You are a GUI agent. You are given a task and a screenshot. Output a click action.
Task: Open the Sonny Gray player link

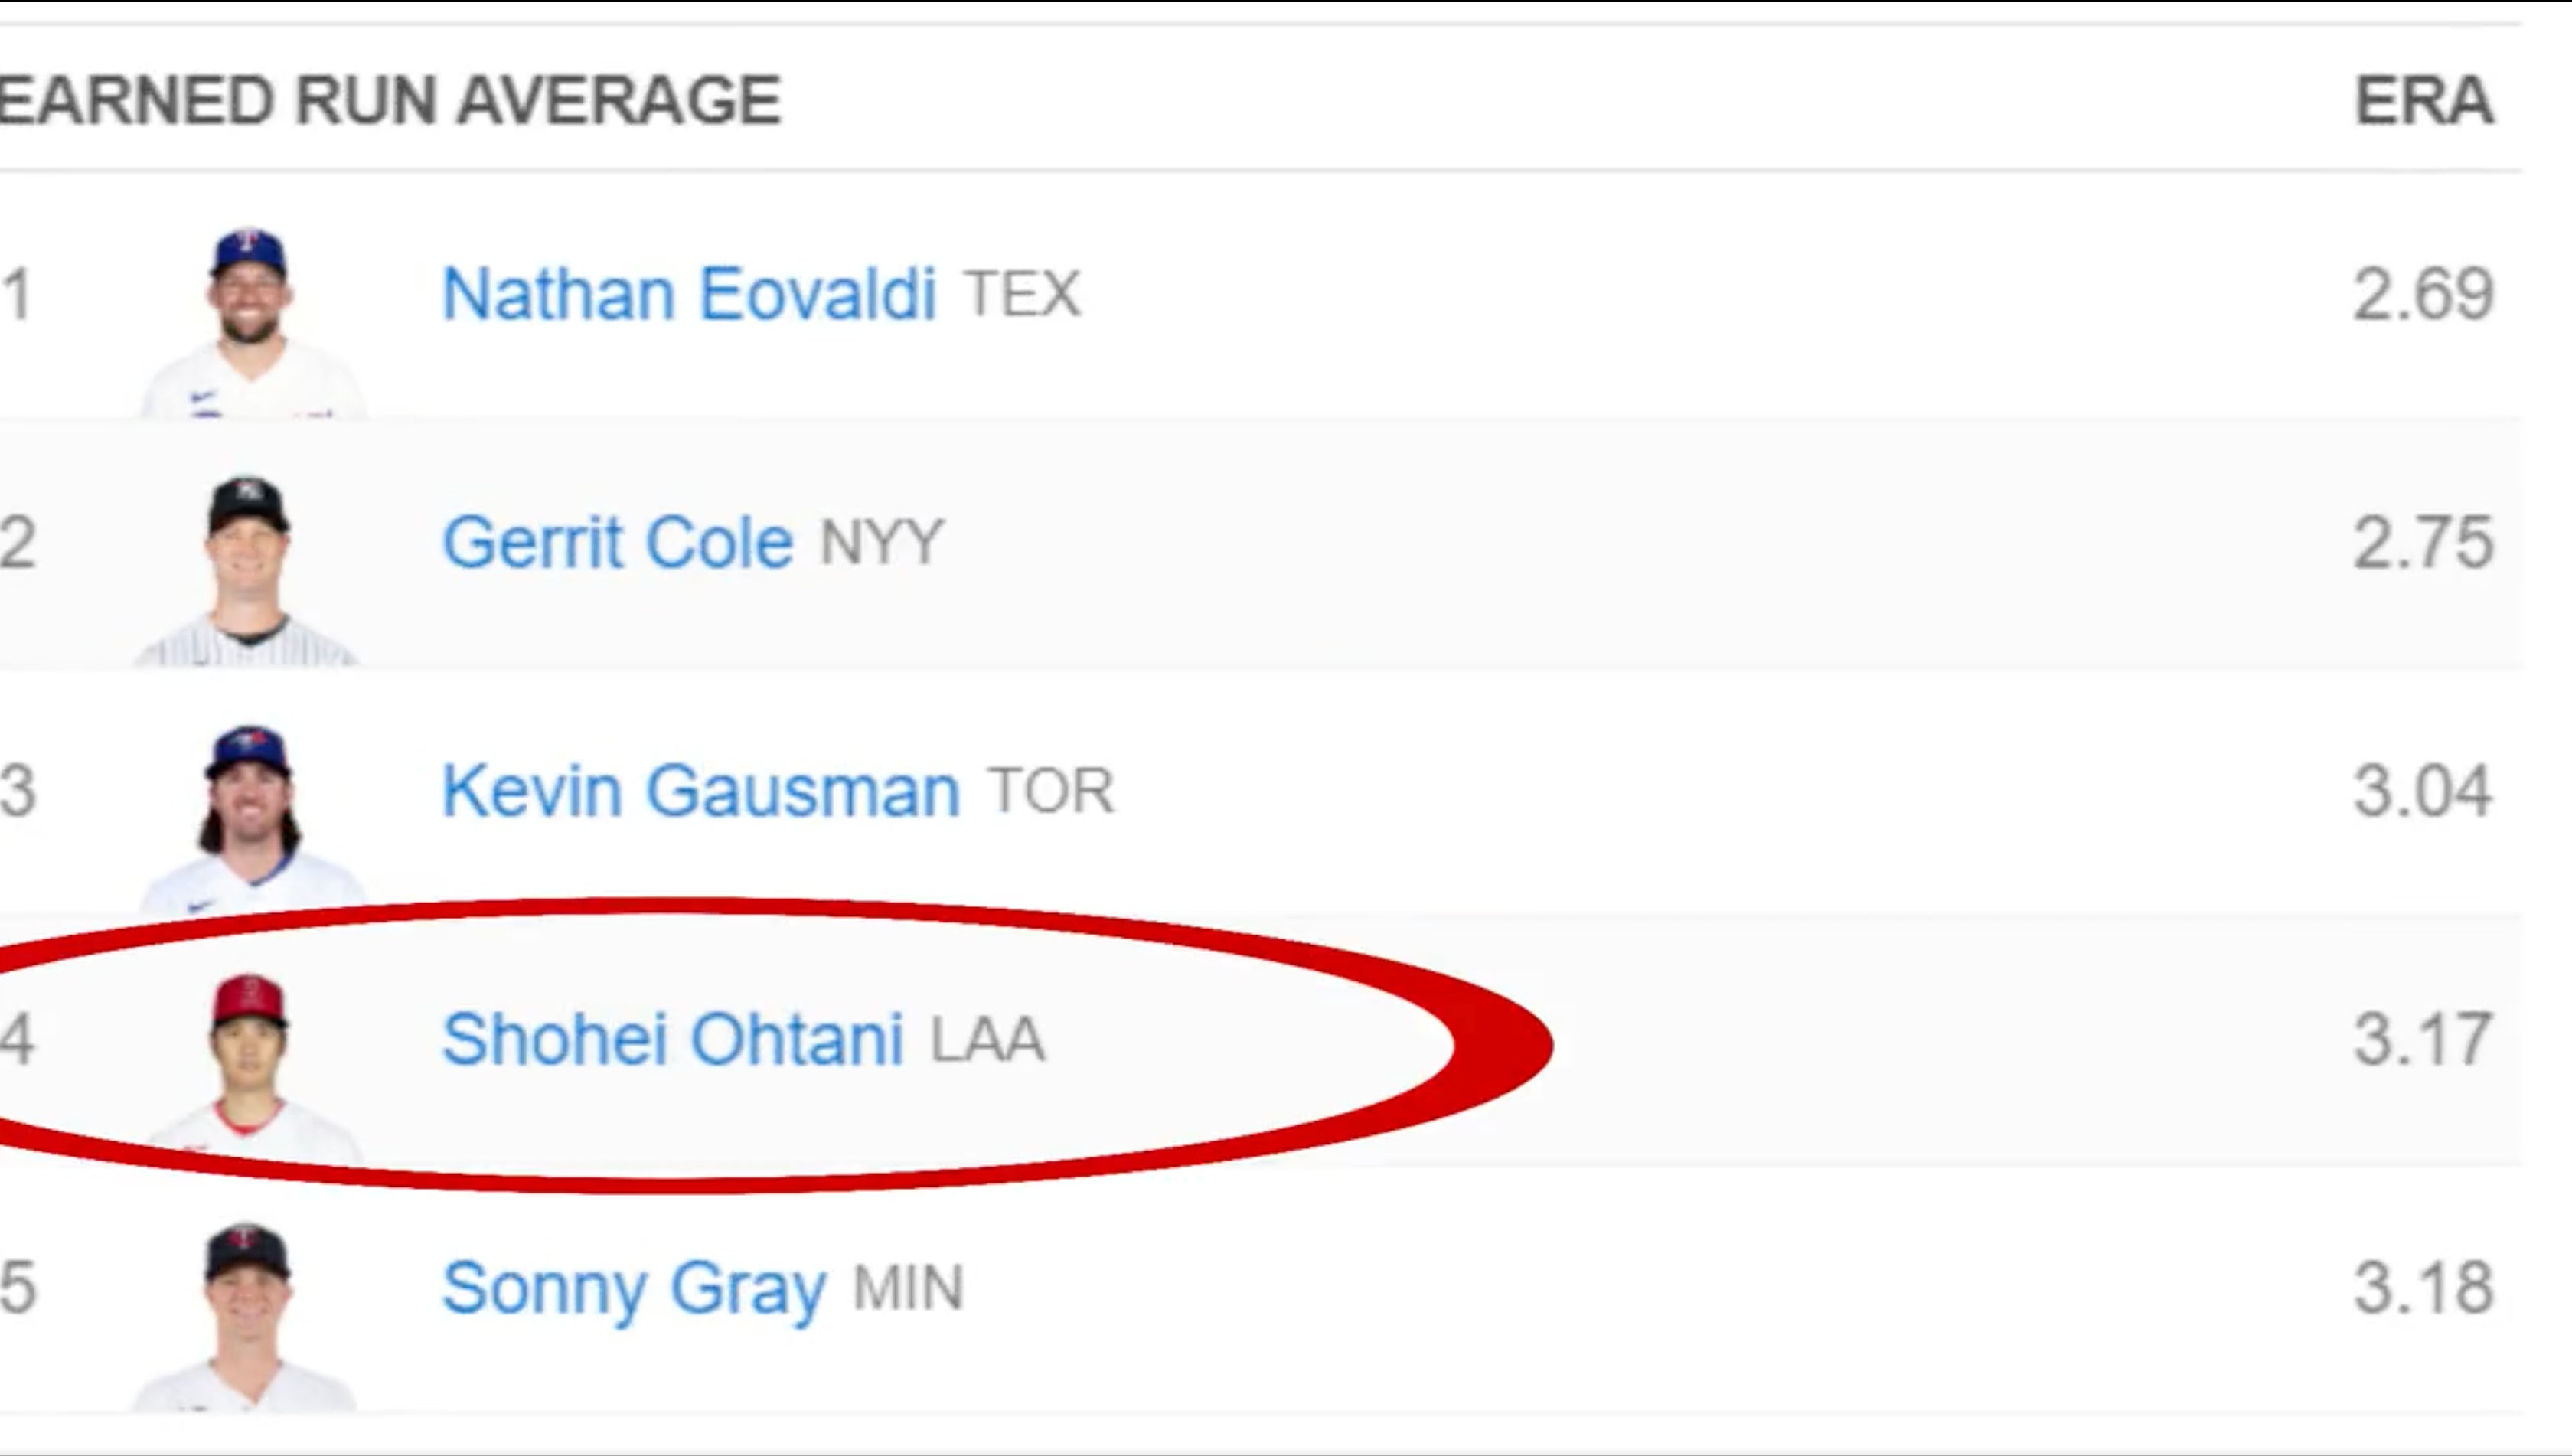tap(633, 1288)
